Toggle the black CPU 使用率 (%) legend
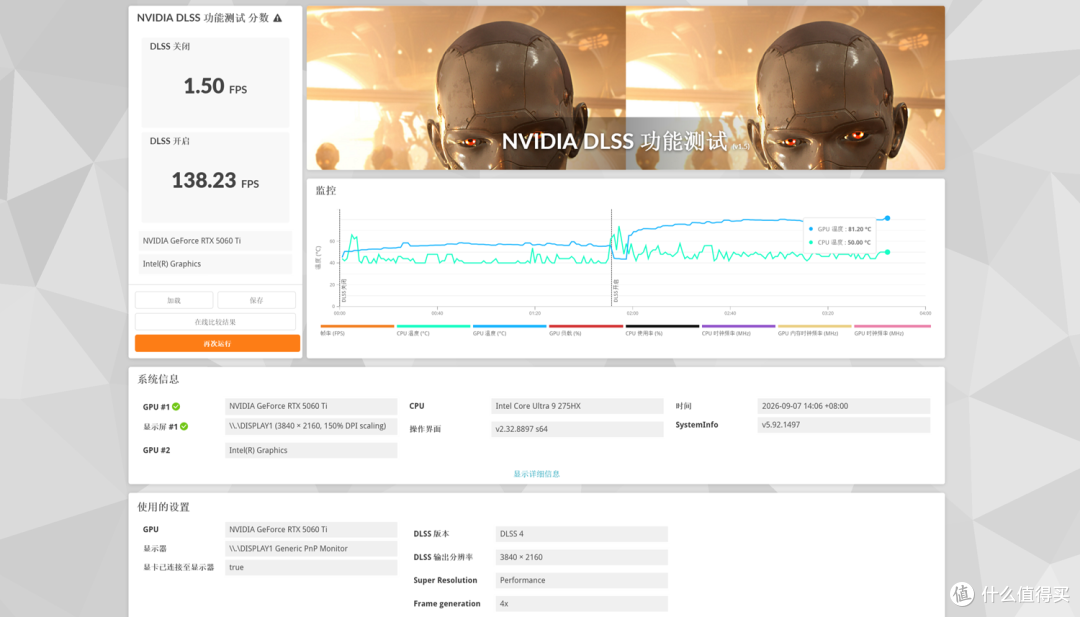This screenshot has height=617, width=1080. click(662, 331)
